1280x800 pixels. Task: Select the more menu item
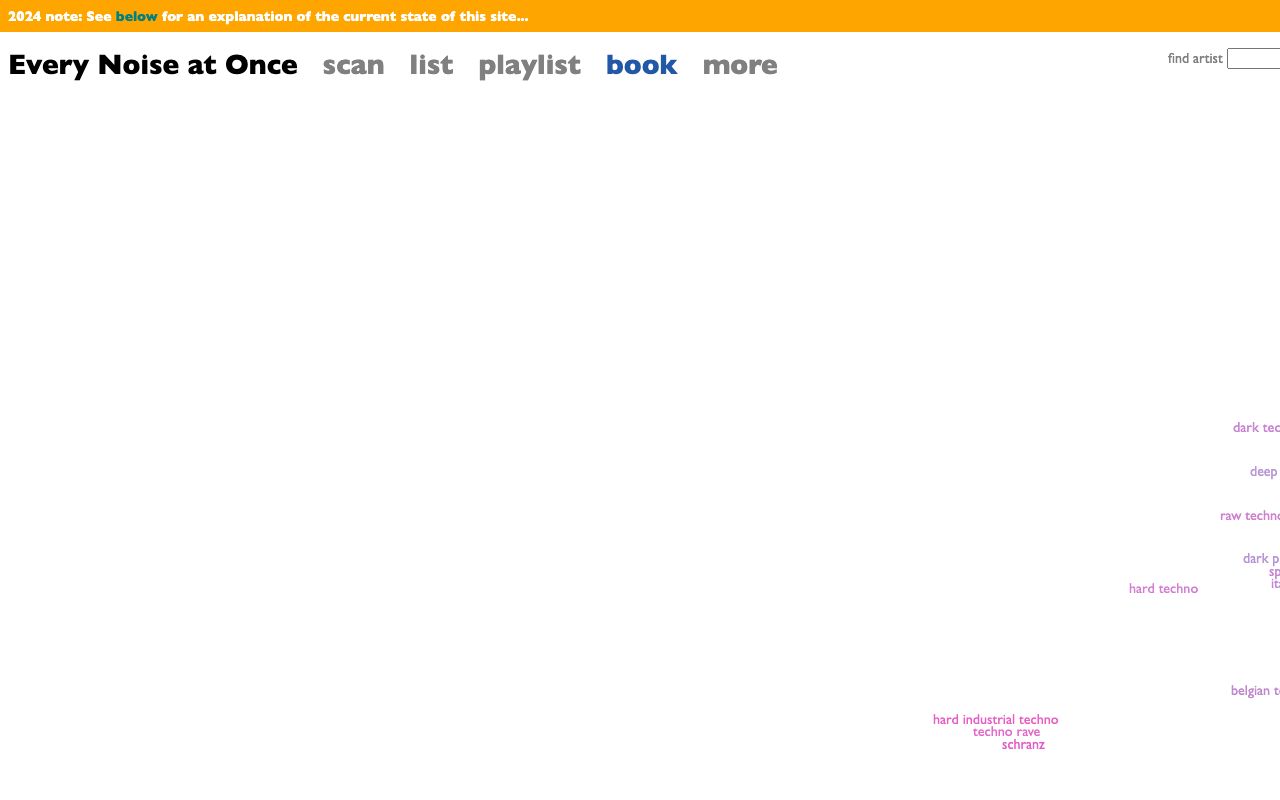[x=739, y=64]
